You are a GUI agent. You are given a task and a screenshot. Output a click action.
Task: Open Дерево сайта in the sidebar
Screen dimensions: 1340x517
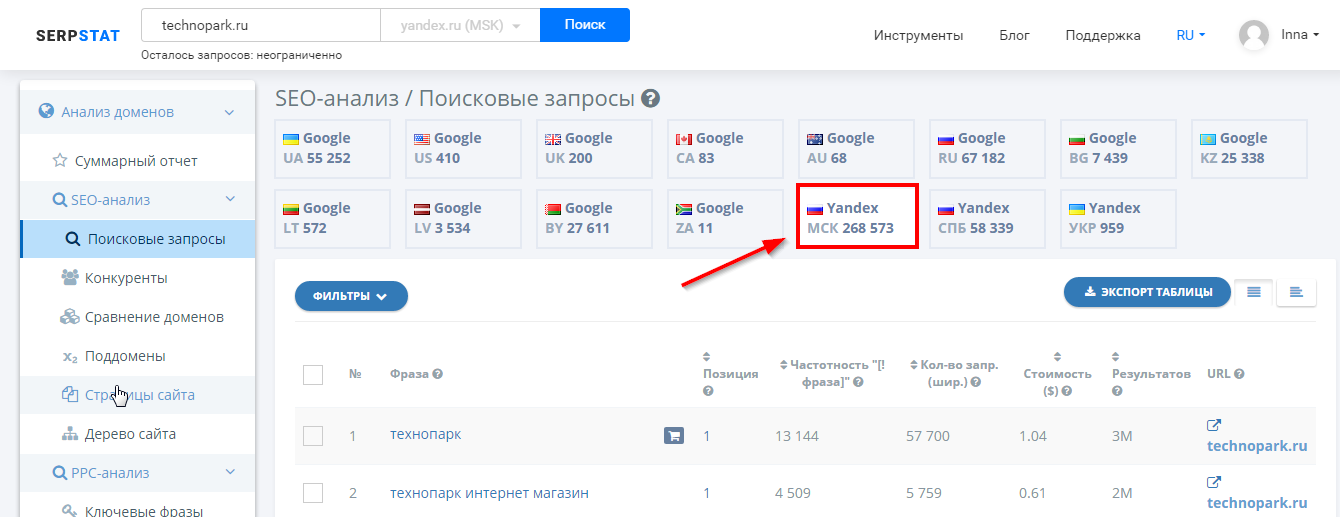[x=138, y=434]
